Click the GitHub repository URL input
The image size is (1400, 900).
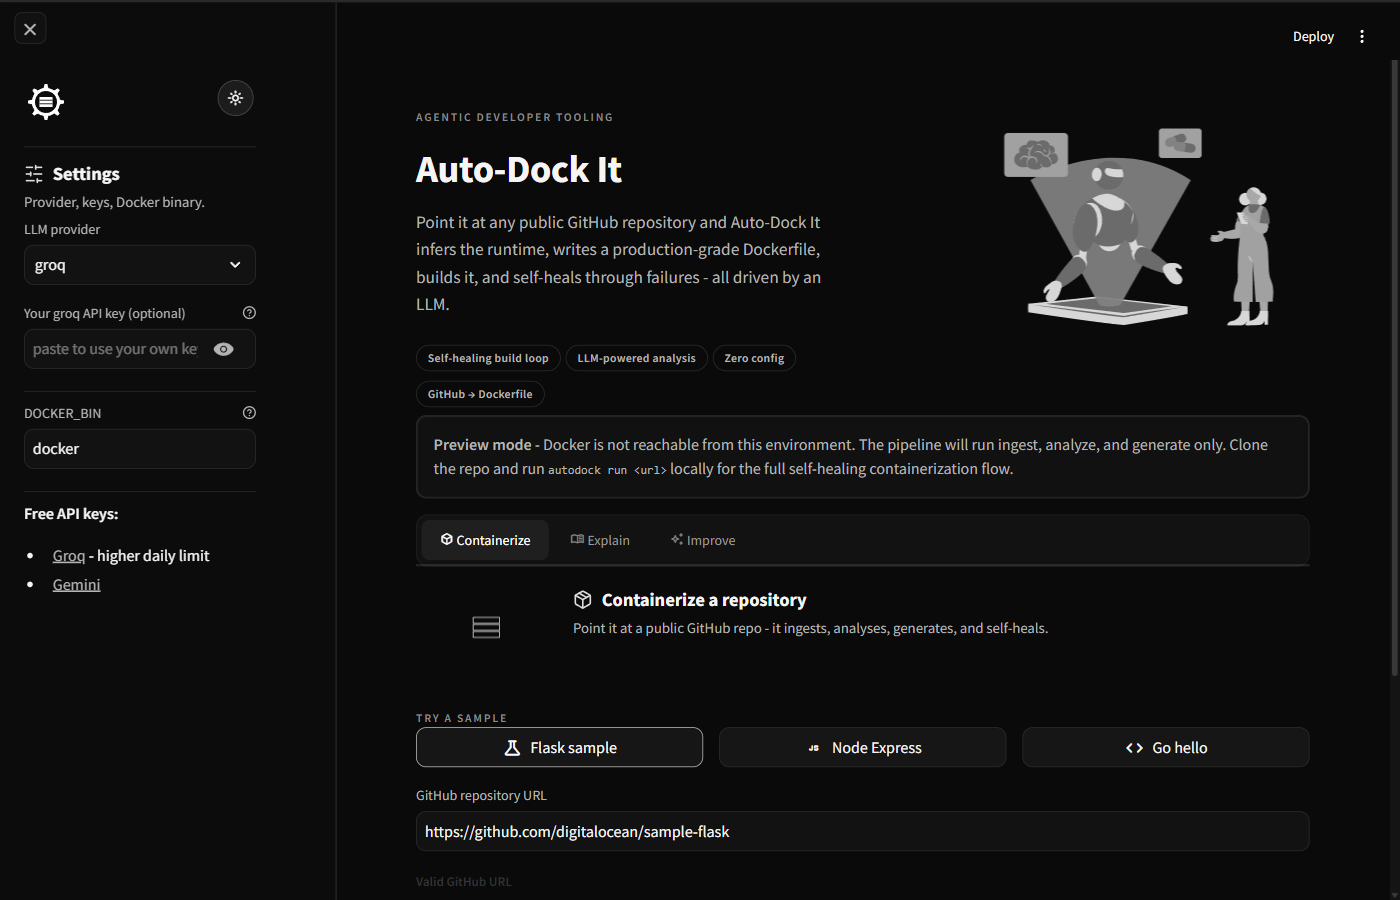(x=862, y=831)
